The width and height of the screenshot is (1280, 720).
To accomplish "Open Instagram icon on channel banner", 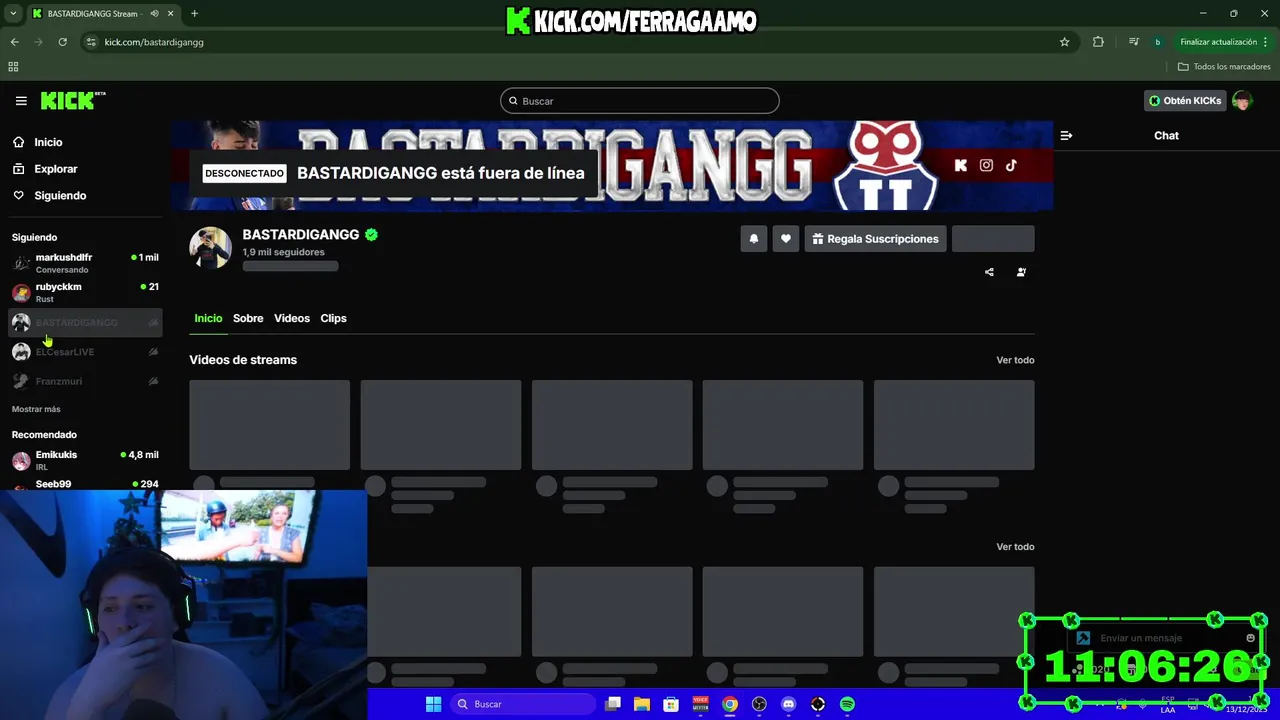I will click(x=986, y=166).
